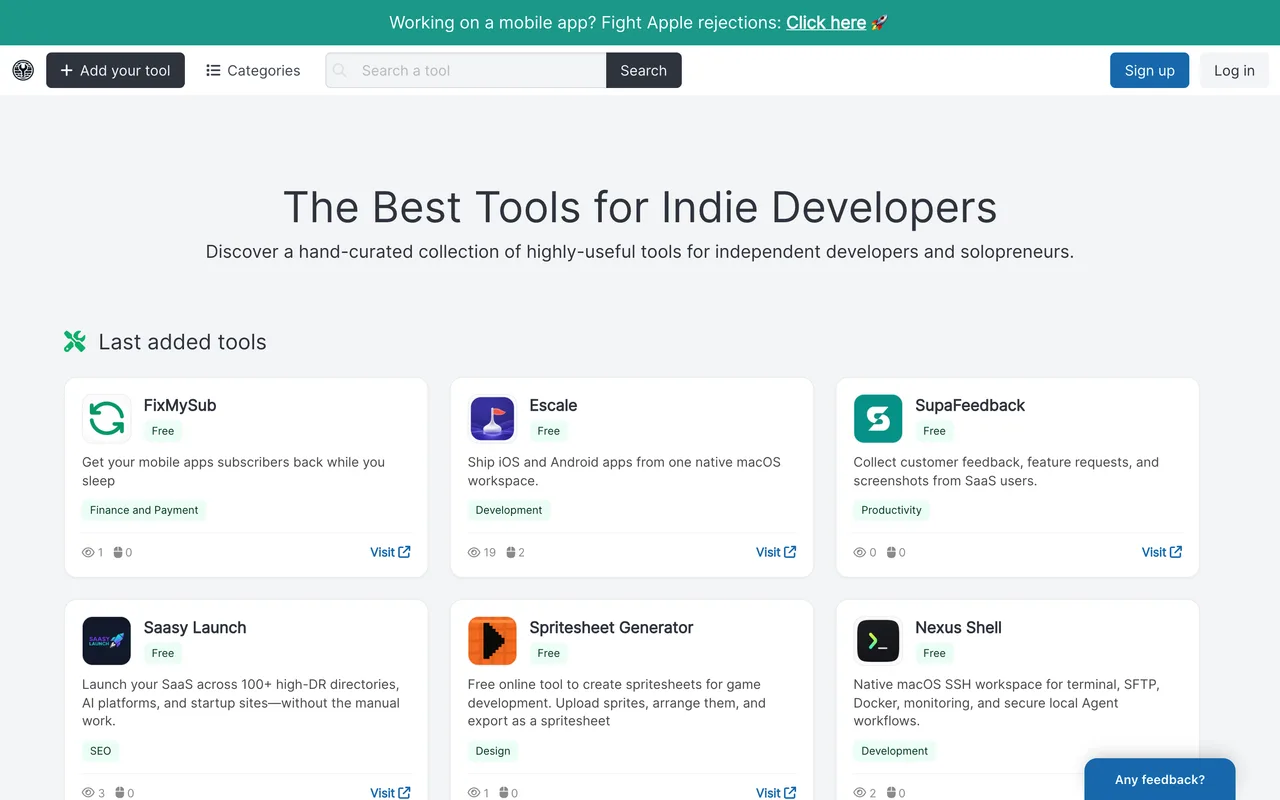Screen dimensions: 1280x800
Task: Follow the Click here banner link
Action: pyautogui.click(x=826, y=22)
